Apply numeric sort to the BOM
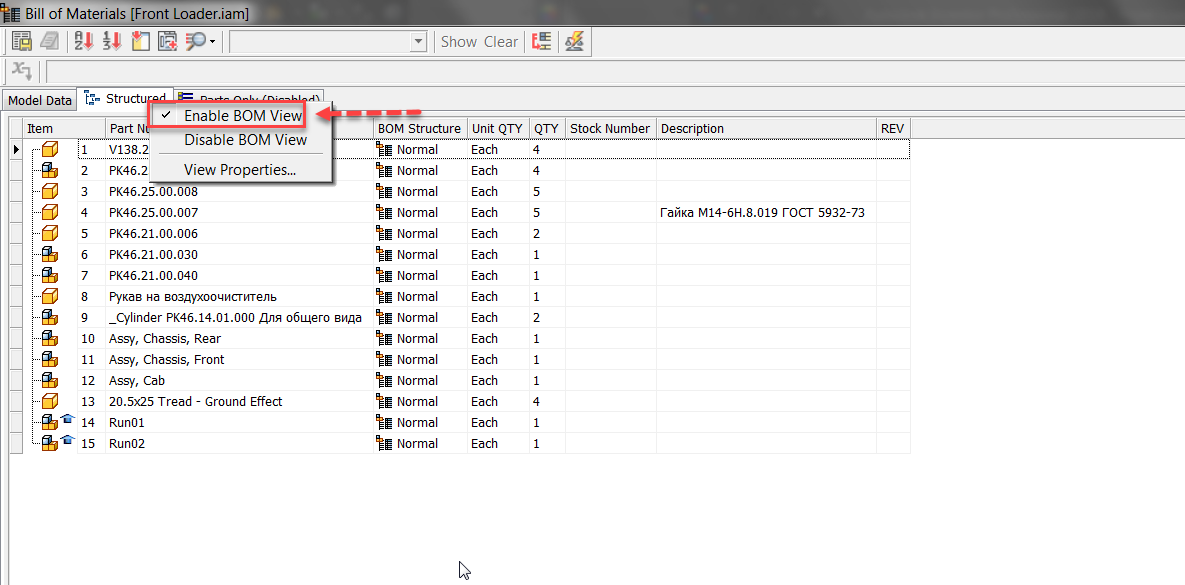1185x585 pixels. tap(112, 41)
